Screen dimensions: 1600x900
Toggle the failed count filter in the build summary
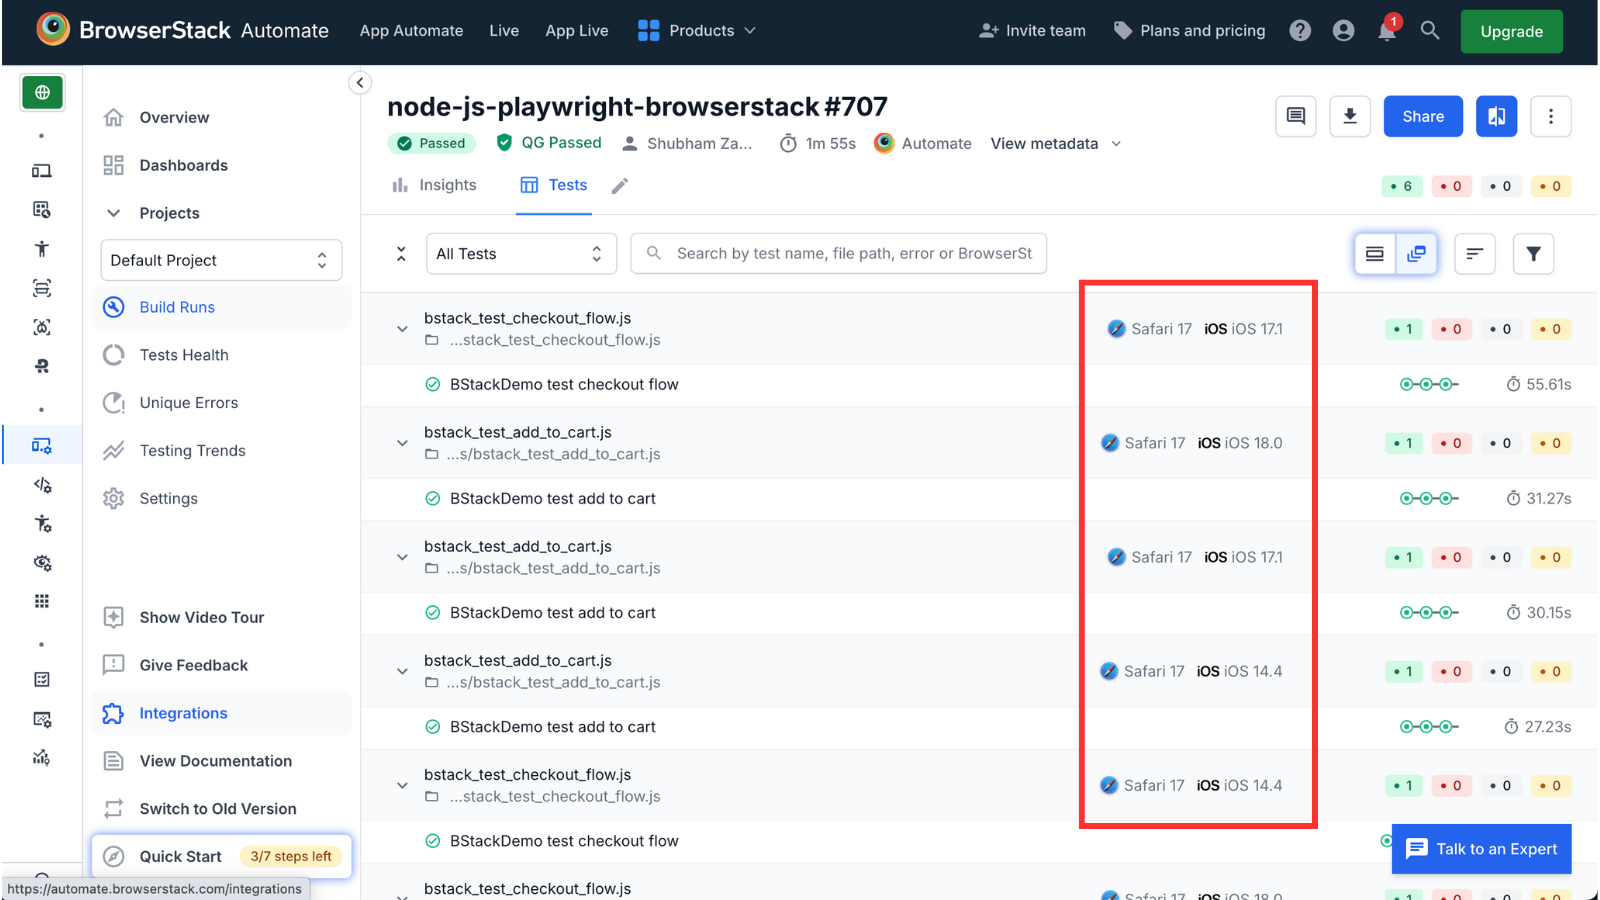1451,186
